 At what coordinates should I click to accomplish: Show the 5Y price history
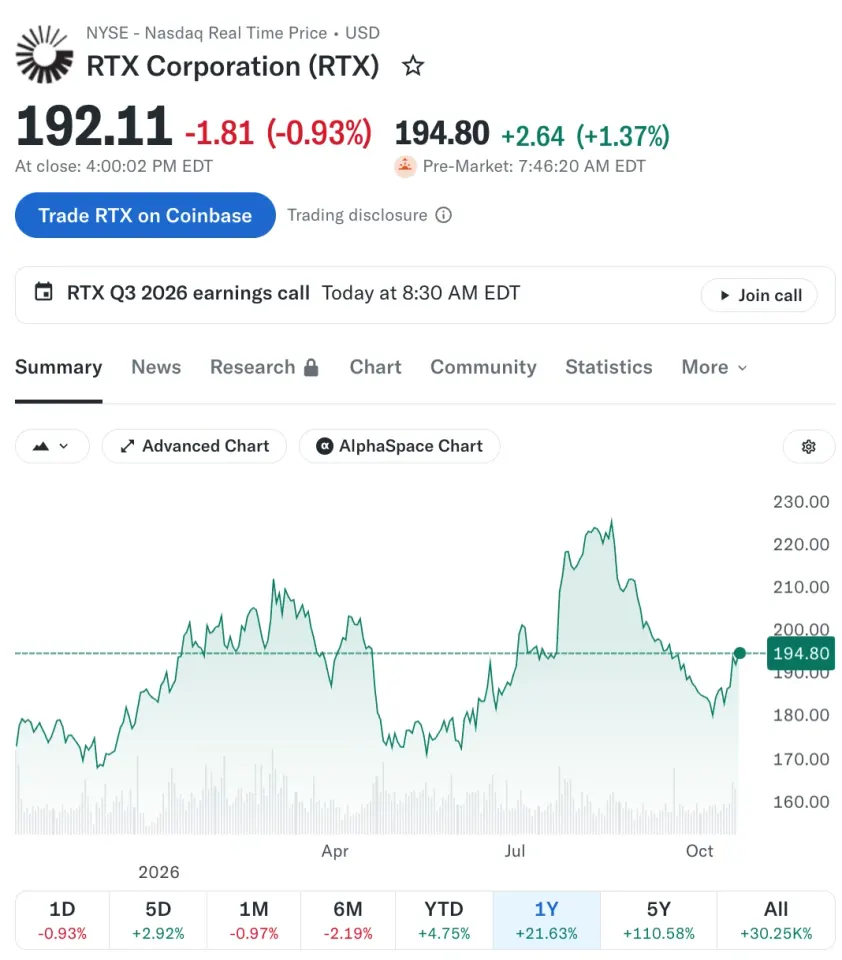click(658, 920)
